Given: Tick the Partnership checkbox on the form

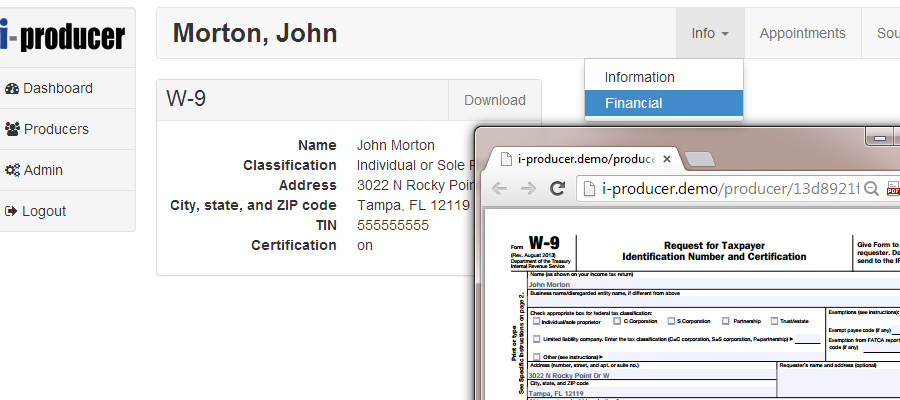Looking at the screenshot, I should click(723, 321).
